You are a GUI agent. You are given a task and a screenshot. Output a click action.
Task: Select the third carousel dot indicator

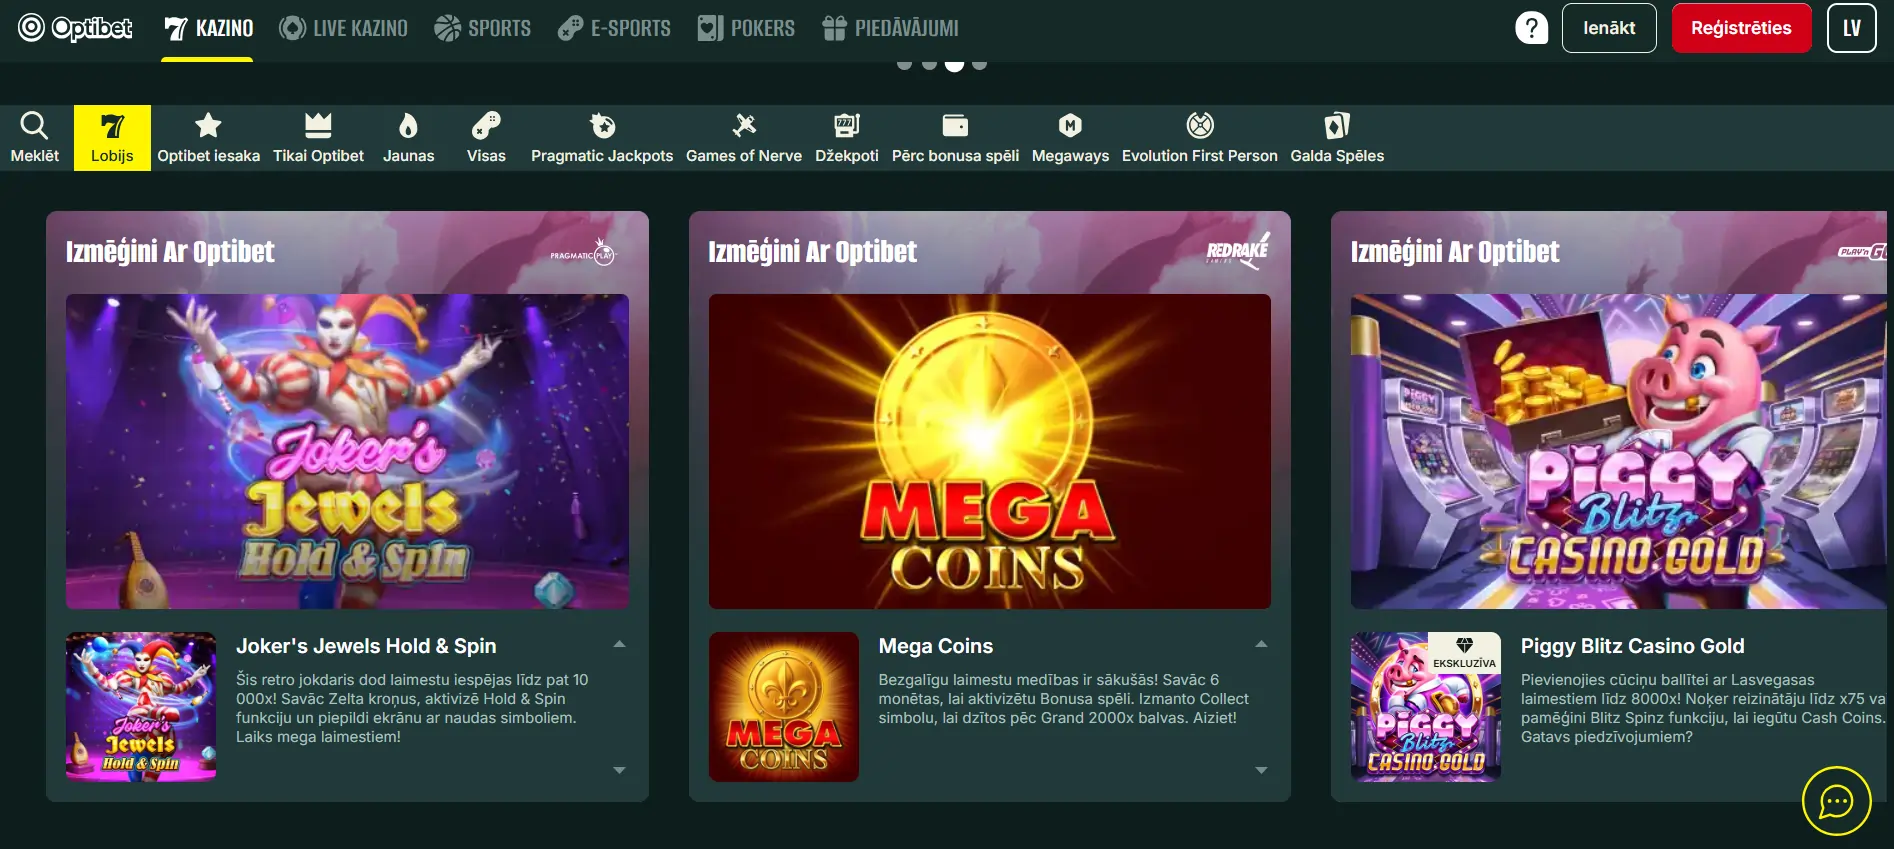click(x=955, y=65)
